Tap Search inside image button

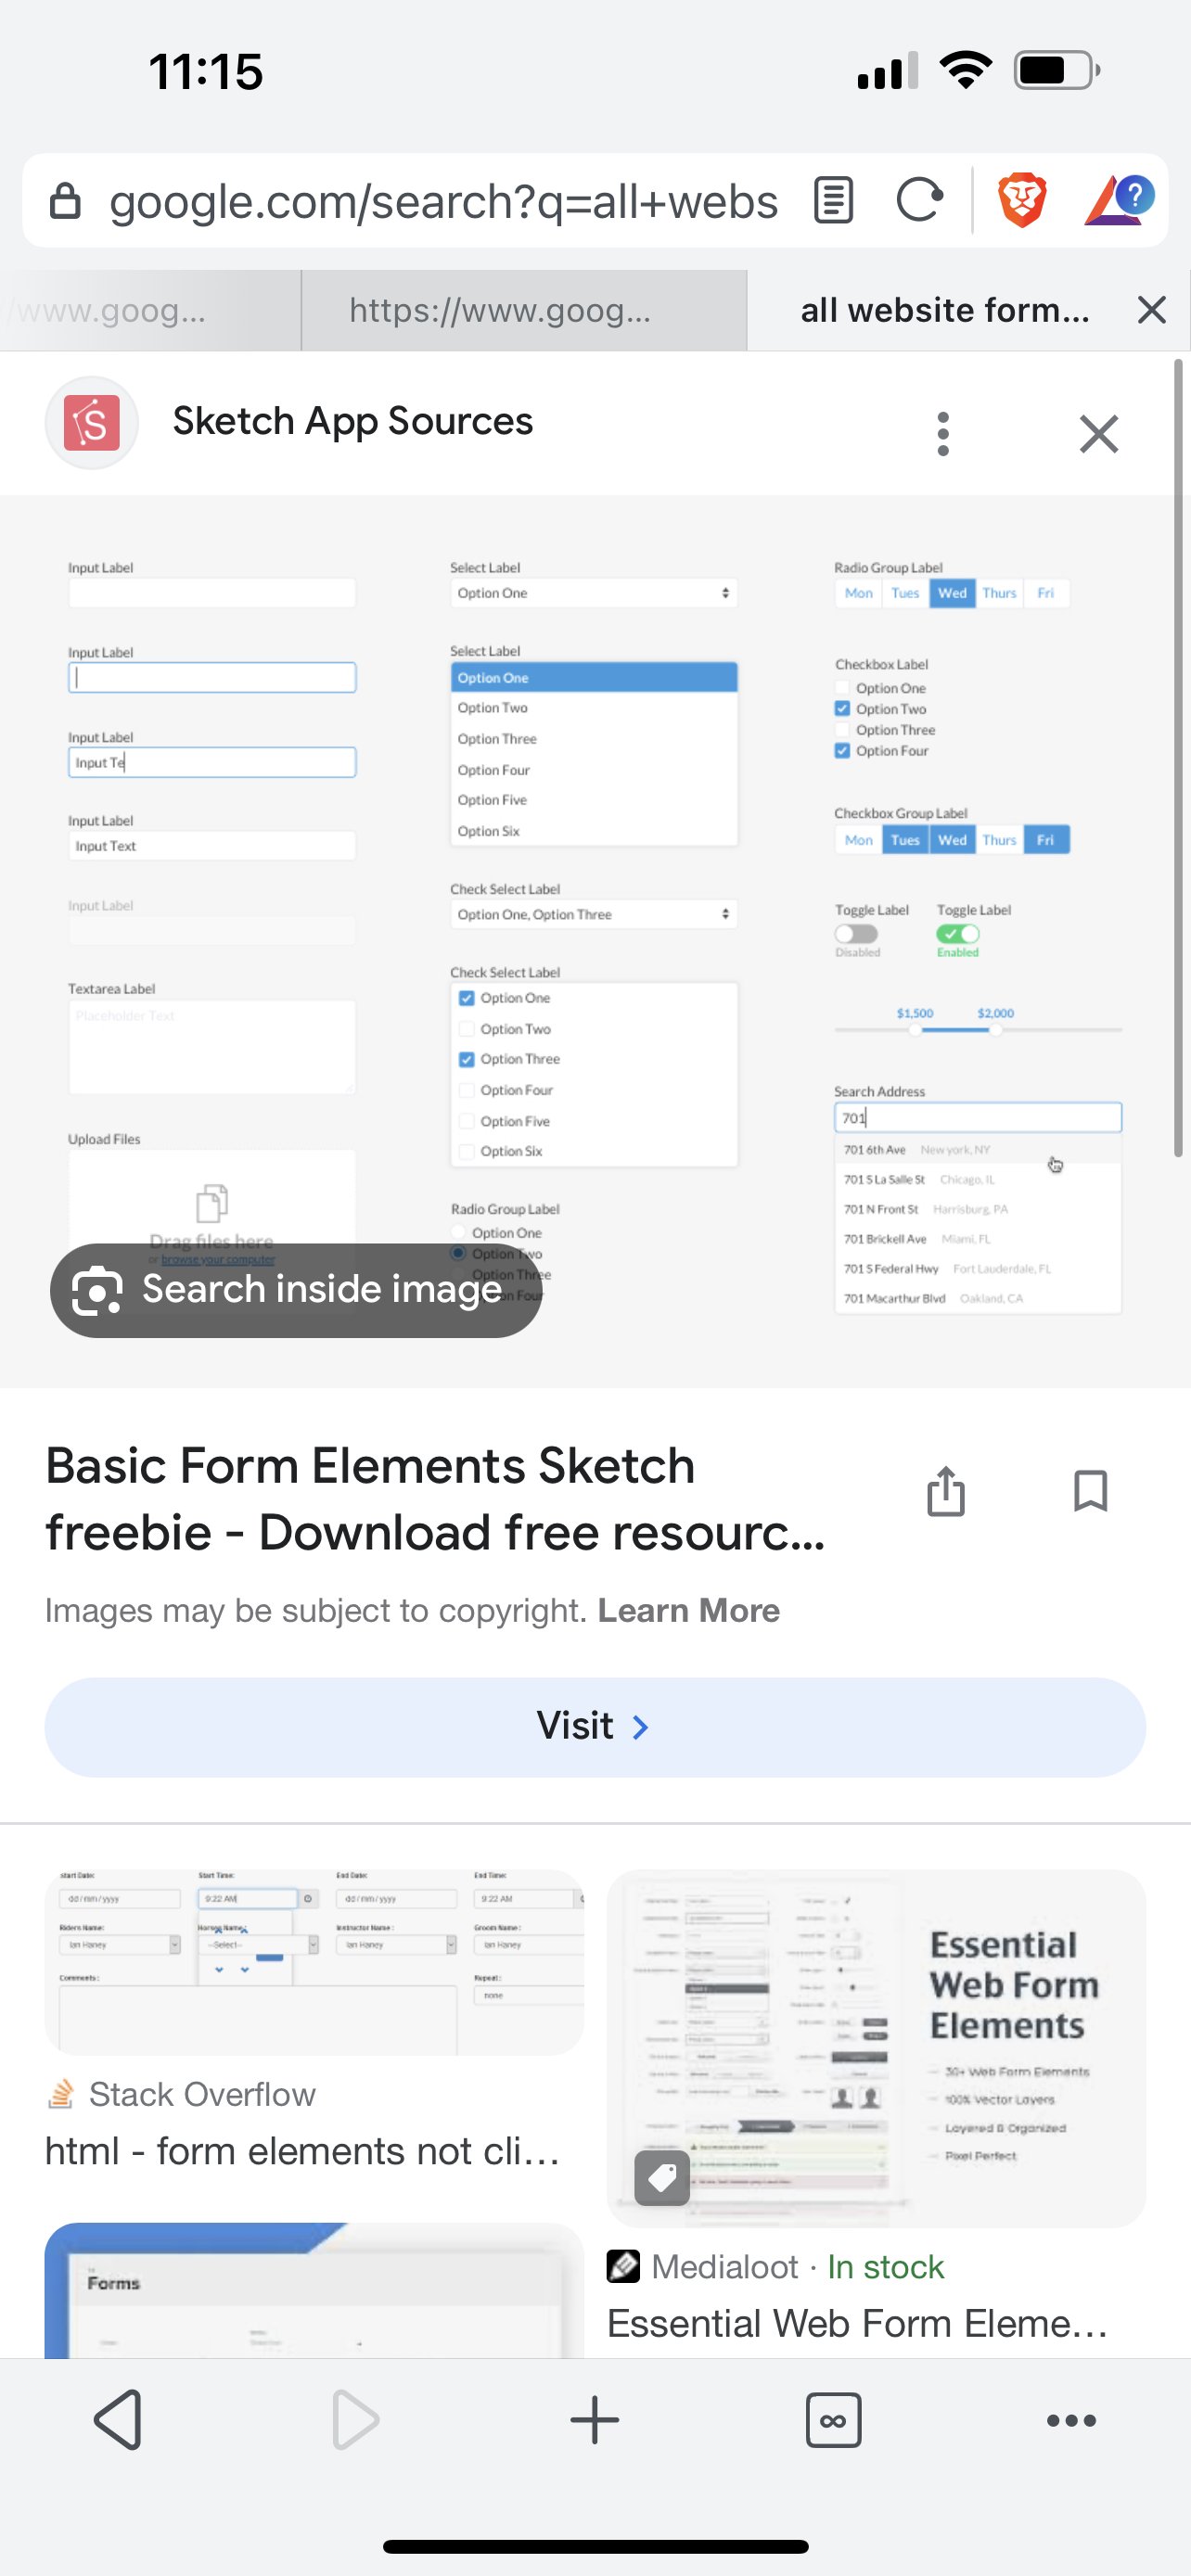296,1290
